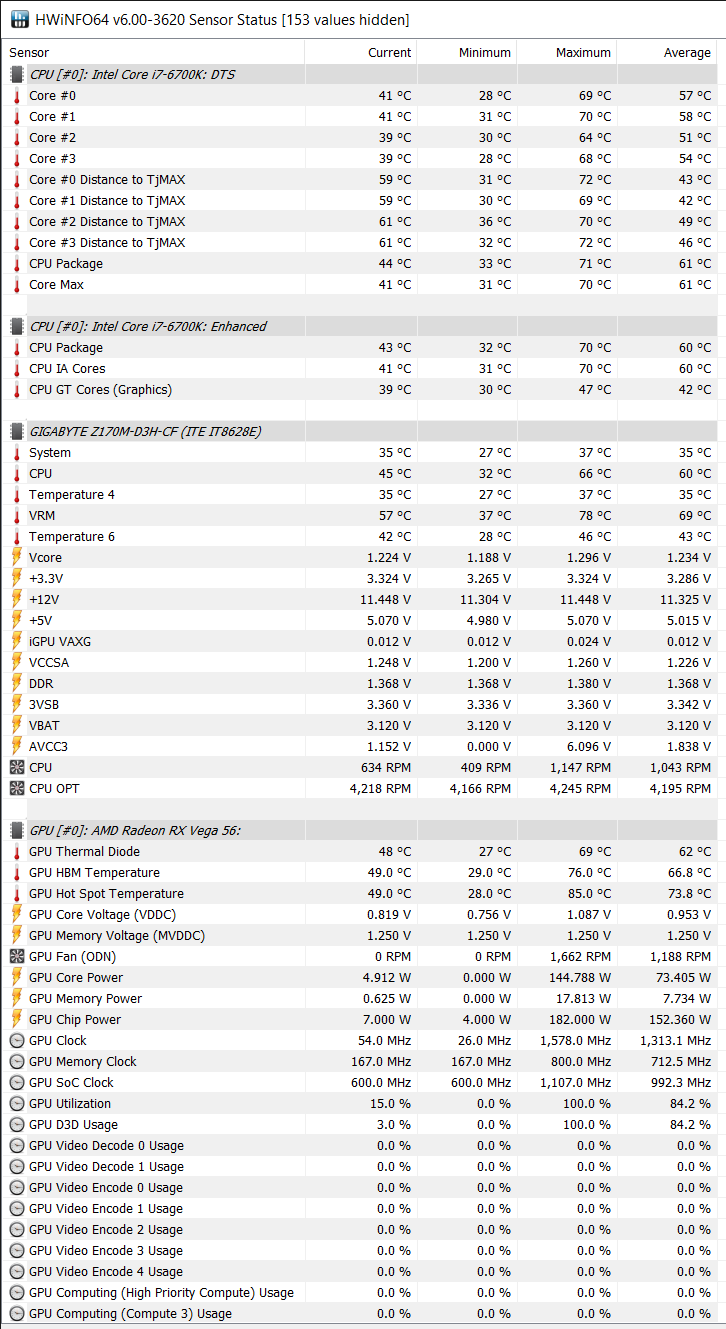Click the CPU Package label in DTS group

(66, 263)
